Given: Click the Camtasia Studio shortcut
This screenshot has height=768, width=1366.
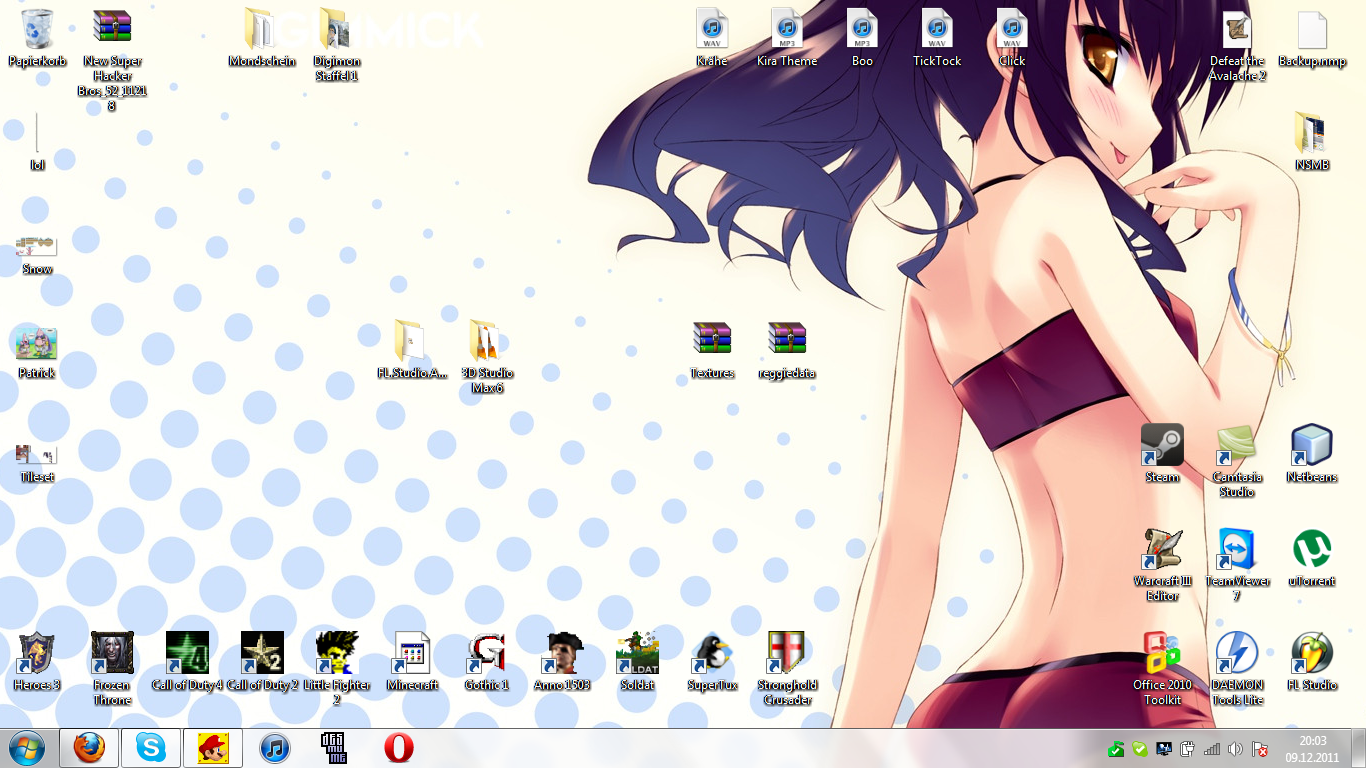Looking at the screenshot, I should (1237, 446).
